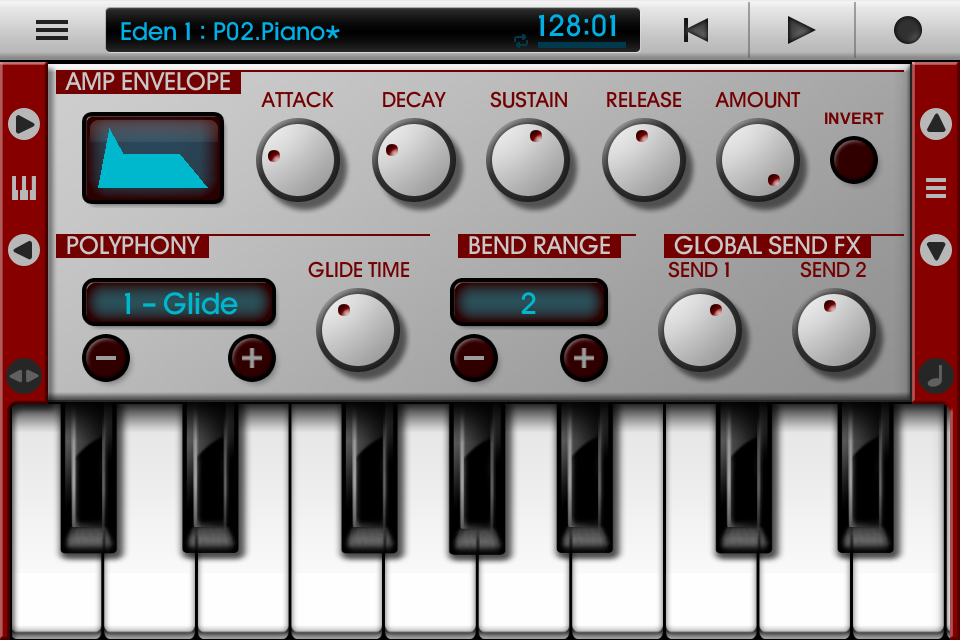
Task: Open the list icon on right sidebar
Action: [936, 187]
